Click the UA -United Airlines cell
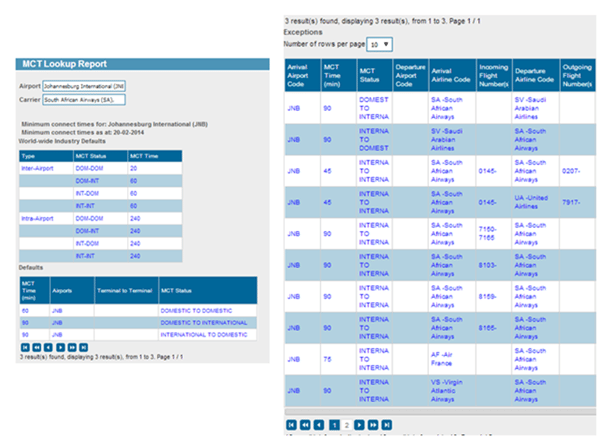The image size is (600, 441). [535, 202]
